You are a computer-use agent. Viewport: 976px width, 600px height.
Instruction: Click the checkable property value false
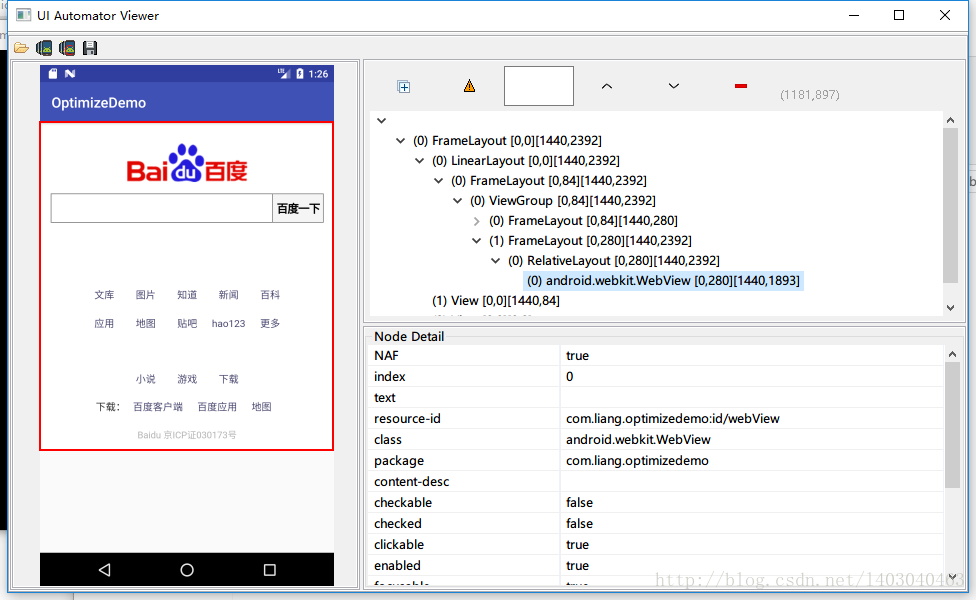point(580,503)
